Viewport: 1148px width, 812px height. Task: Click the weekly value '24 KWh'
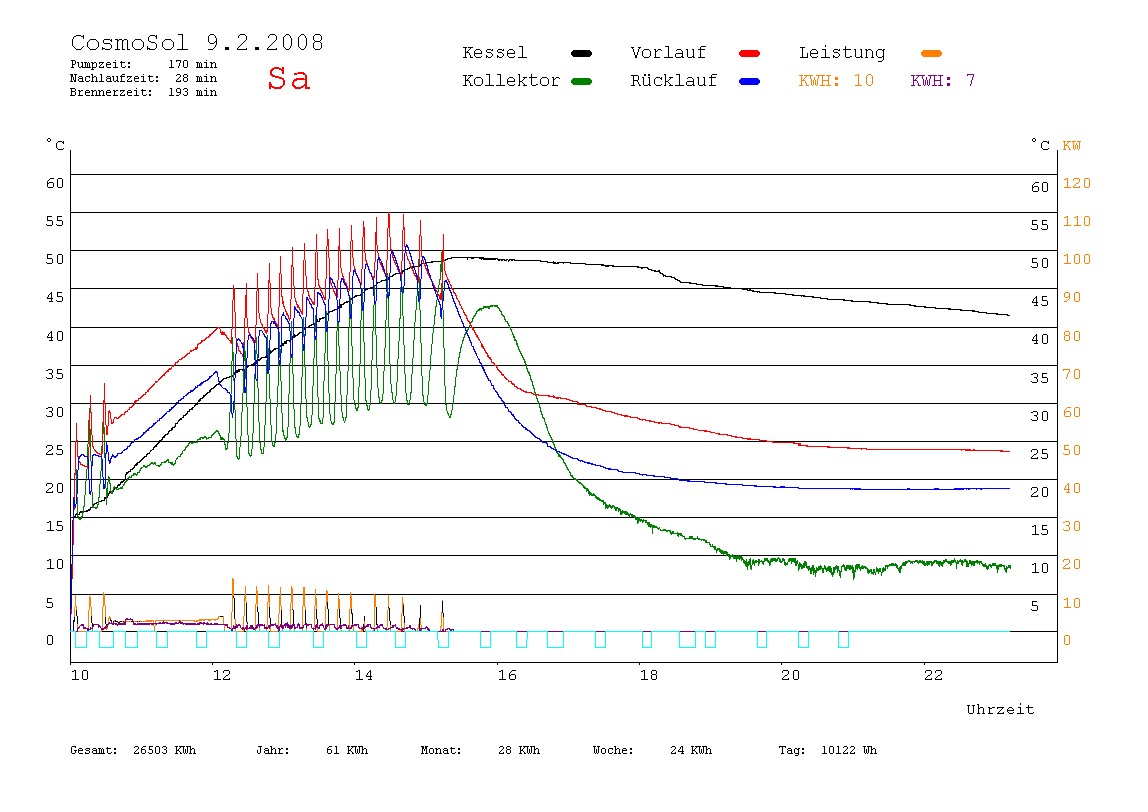pyautogui.click(x=691, y=750)
